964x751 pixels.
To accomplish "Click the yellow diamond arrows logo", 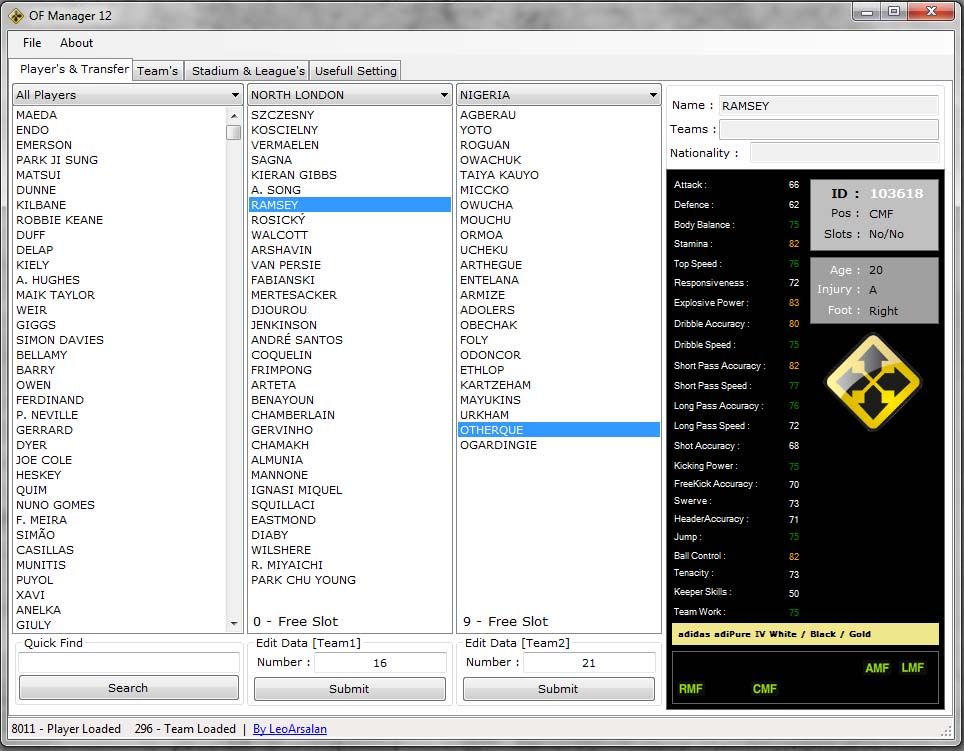I will pyautogui.click(x=873, y=382).
